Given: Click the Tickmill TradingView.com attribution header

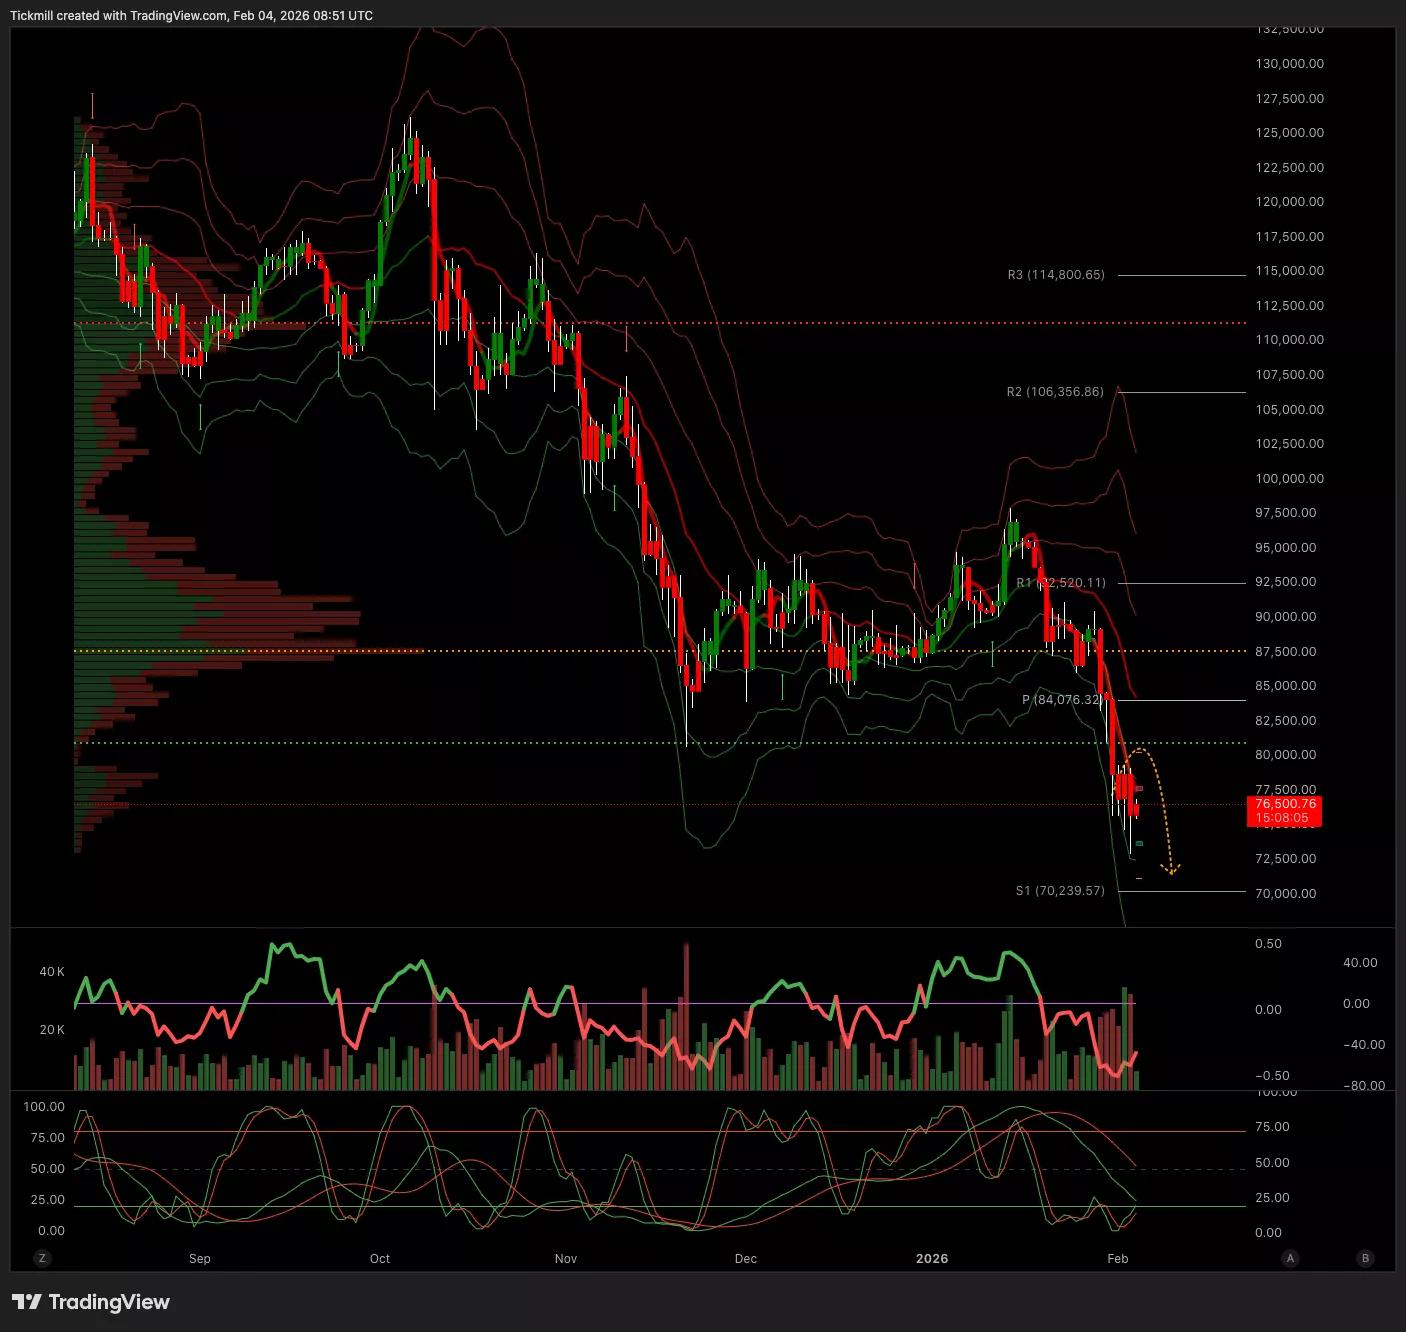Looking at the screenshot, I should pos(191,16).
